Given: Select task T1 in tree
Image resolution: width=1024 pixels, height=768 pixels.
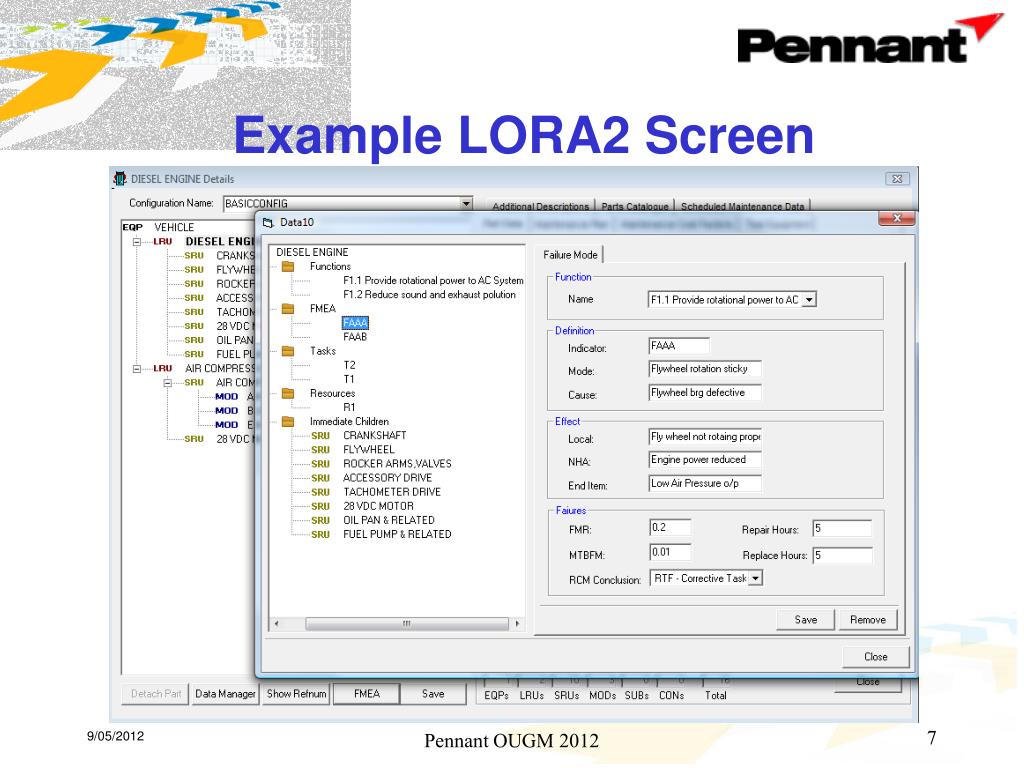Looking at the screenshot, I should tap(349, 379).
